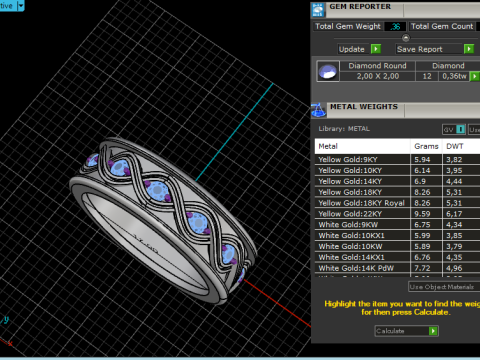This screenshot has height=360, width=480.
Task: Select the White Gold:14KX1 row
Action: pyautogui.click(x=397, y=257)
